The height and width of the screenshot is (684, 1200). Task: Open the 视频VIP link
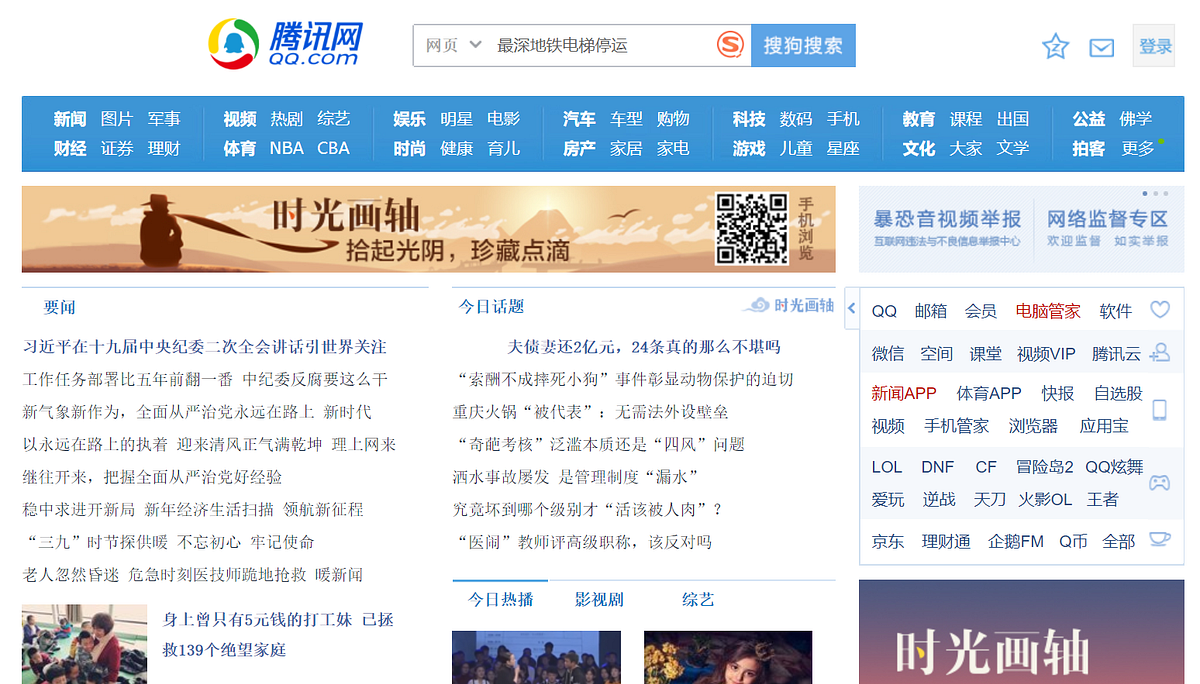(1046, 353)
